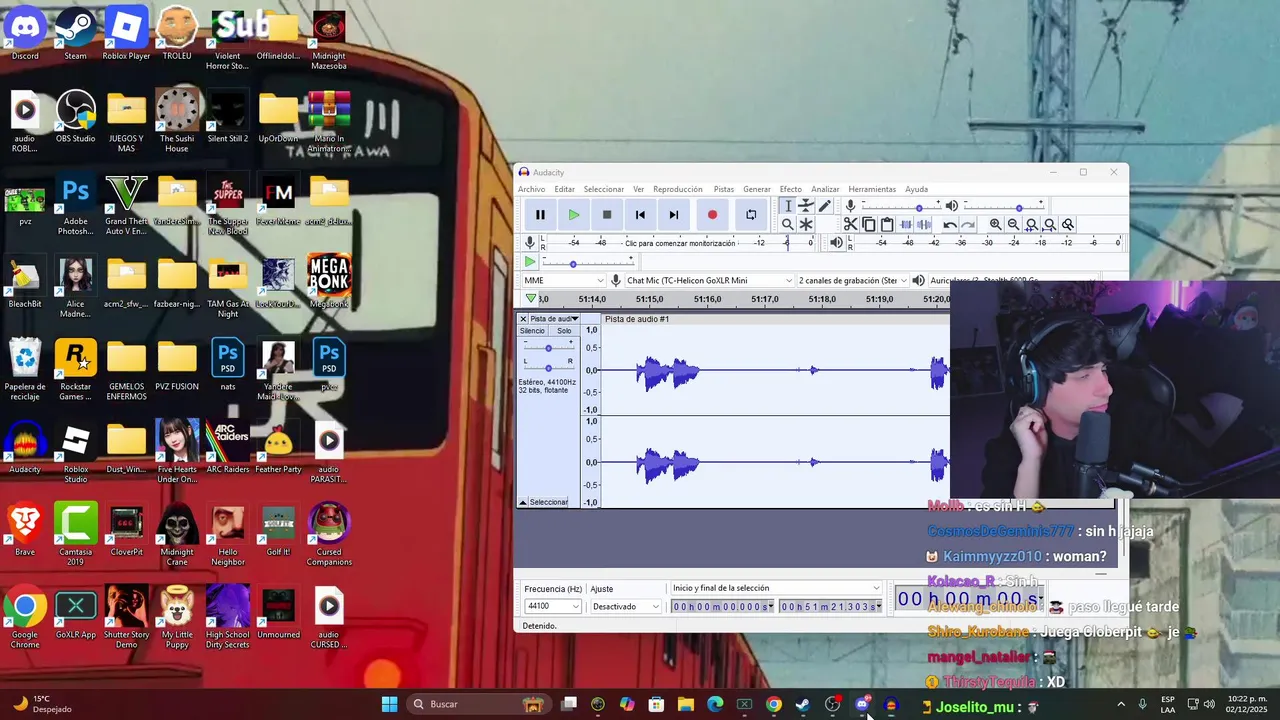
Task: Pause playback in Audacity
Action: pyautogui.click(x=540, y=215)
